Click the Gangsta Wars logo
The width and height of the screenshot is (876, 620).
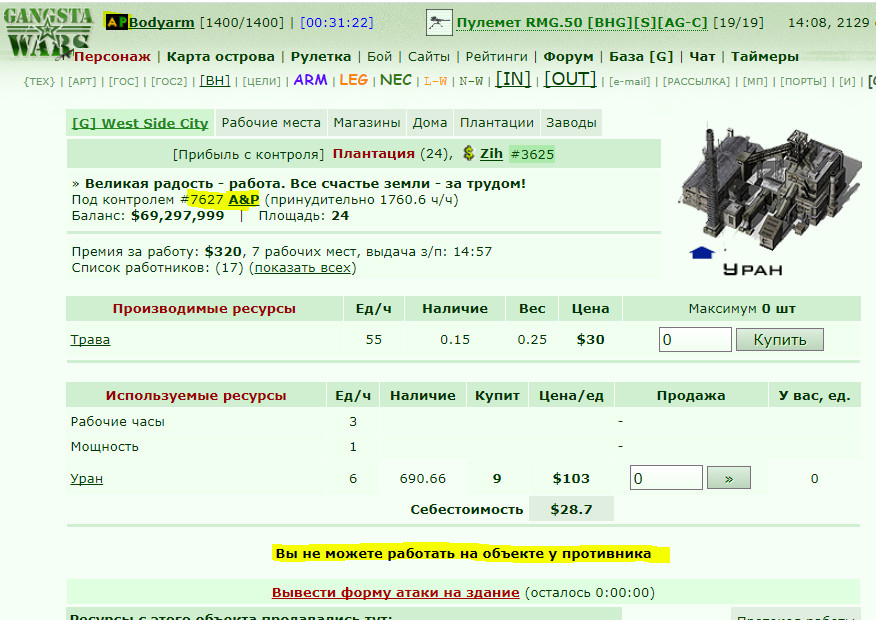point(47,32)
